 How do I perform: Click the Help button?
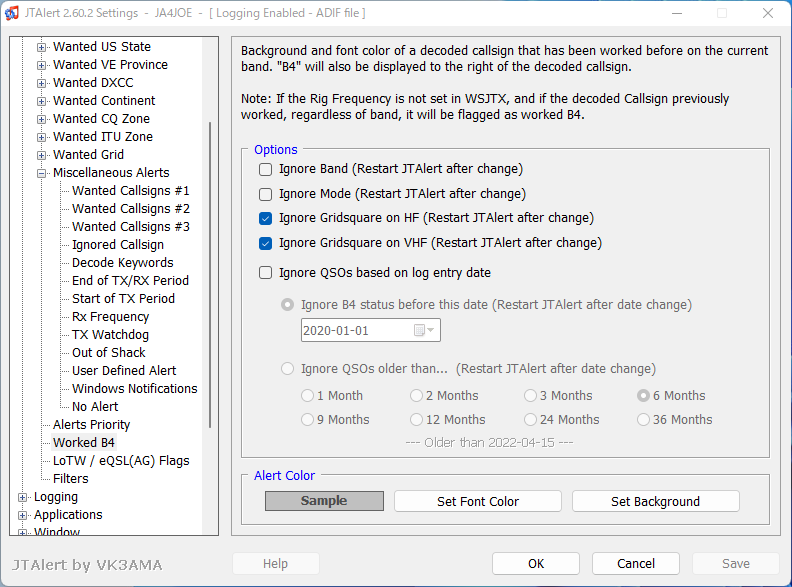(275, 564)
